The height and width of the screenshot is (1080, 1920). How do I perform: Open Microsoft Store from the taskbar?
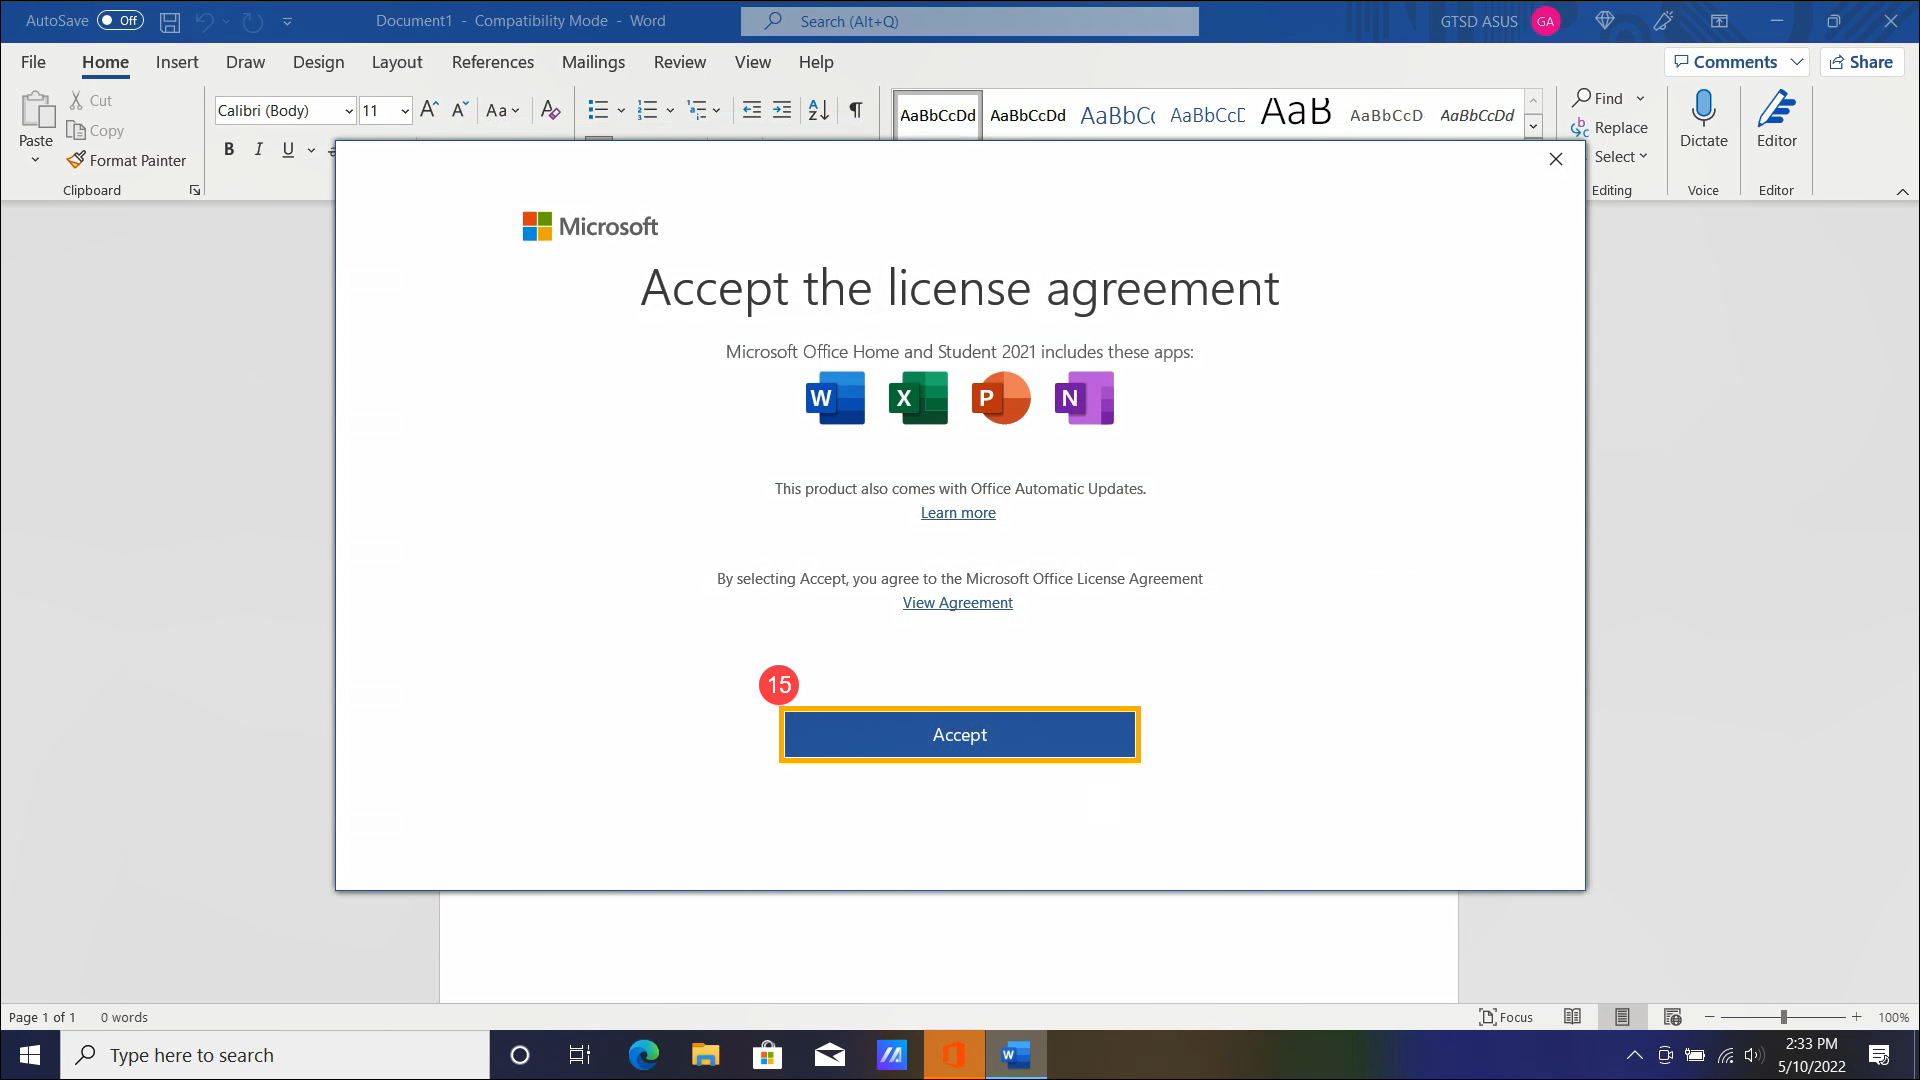point(767,1055)
